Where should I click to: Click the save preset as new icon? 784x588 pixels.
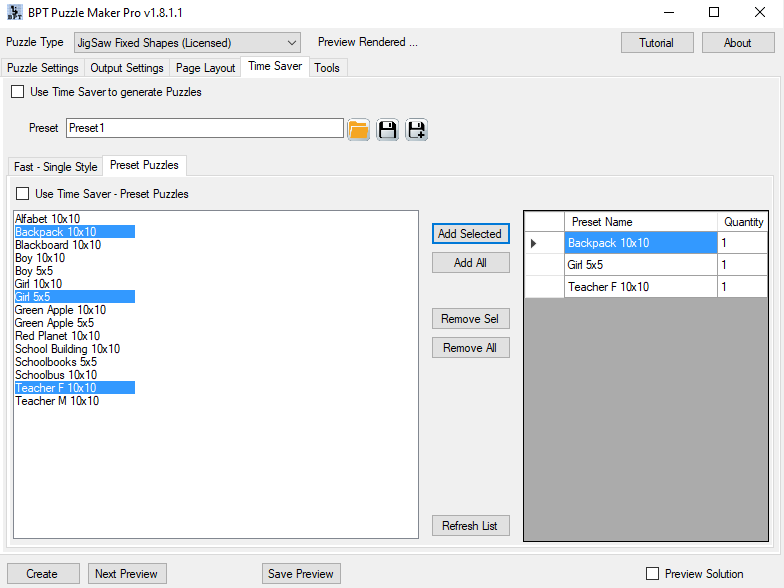coord(416,129)
